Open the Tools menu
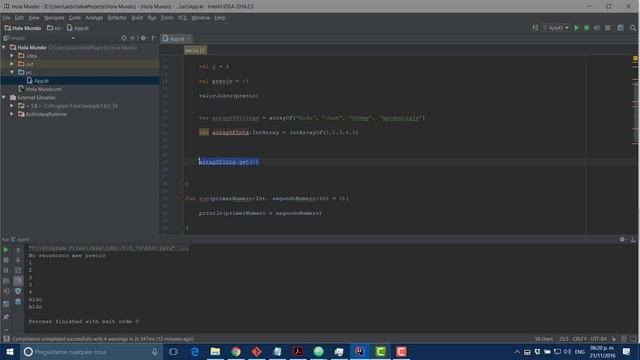The height and width of the screenshot is (360, 640). coord(167,18)
